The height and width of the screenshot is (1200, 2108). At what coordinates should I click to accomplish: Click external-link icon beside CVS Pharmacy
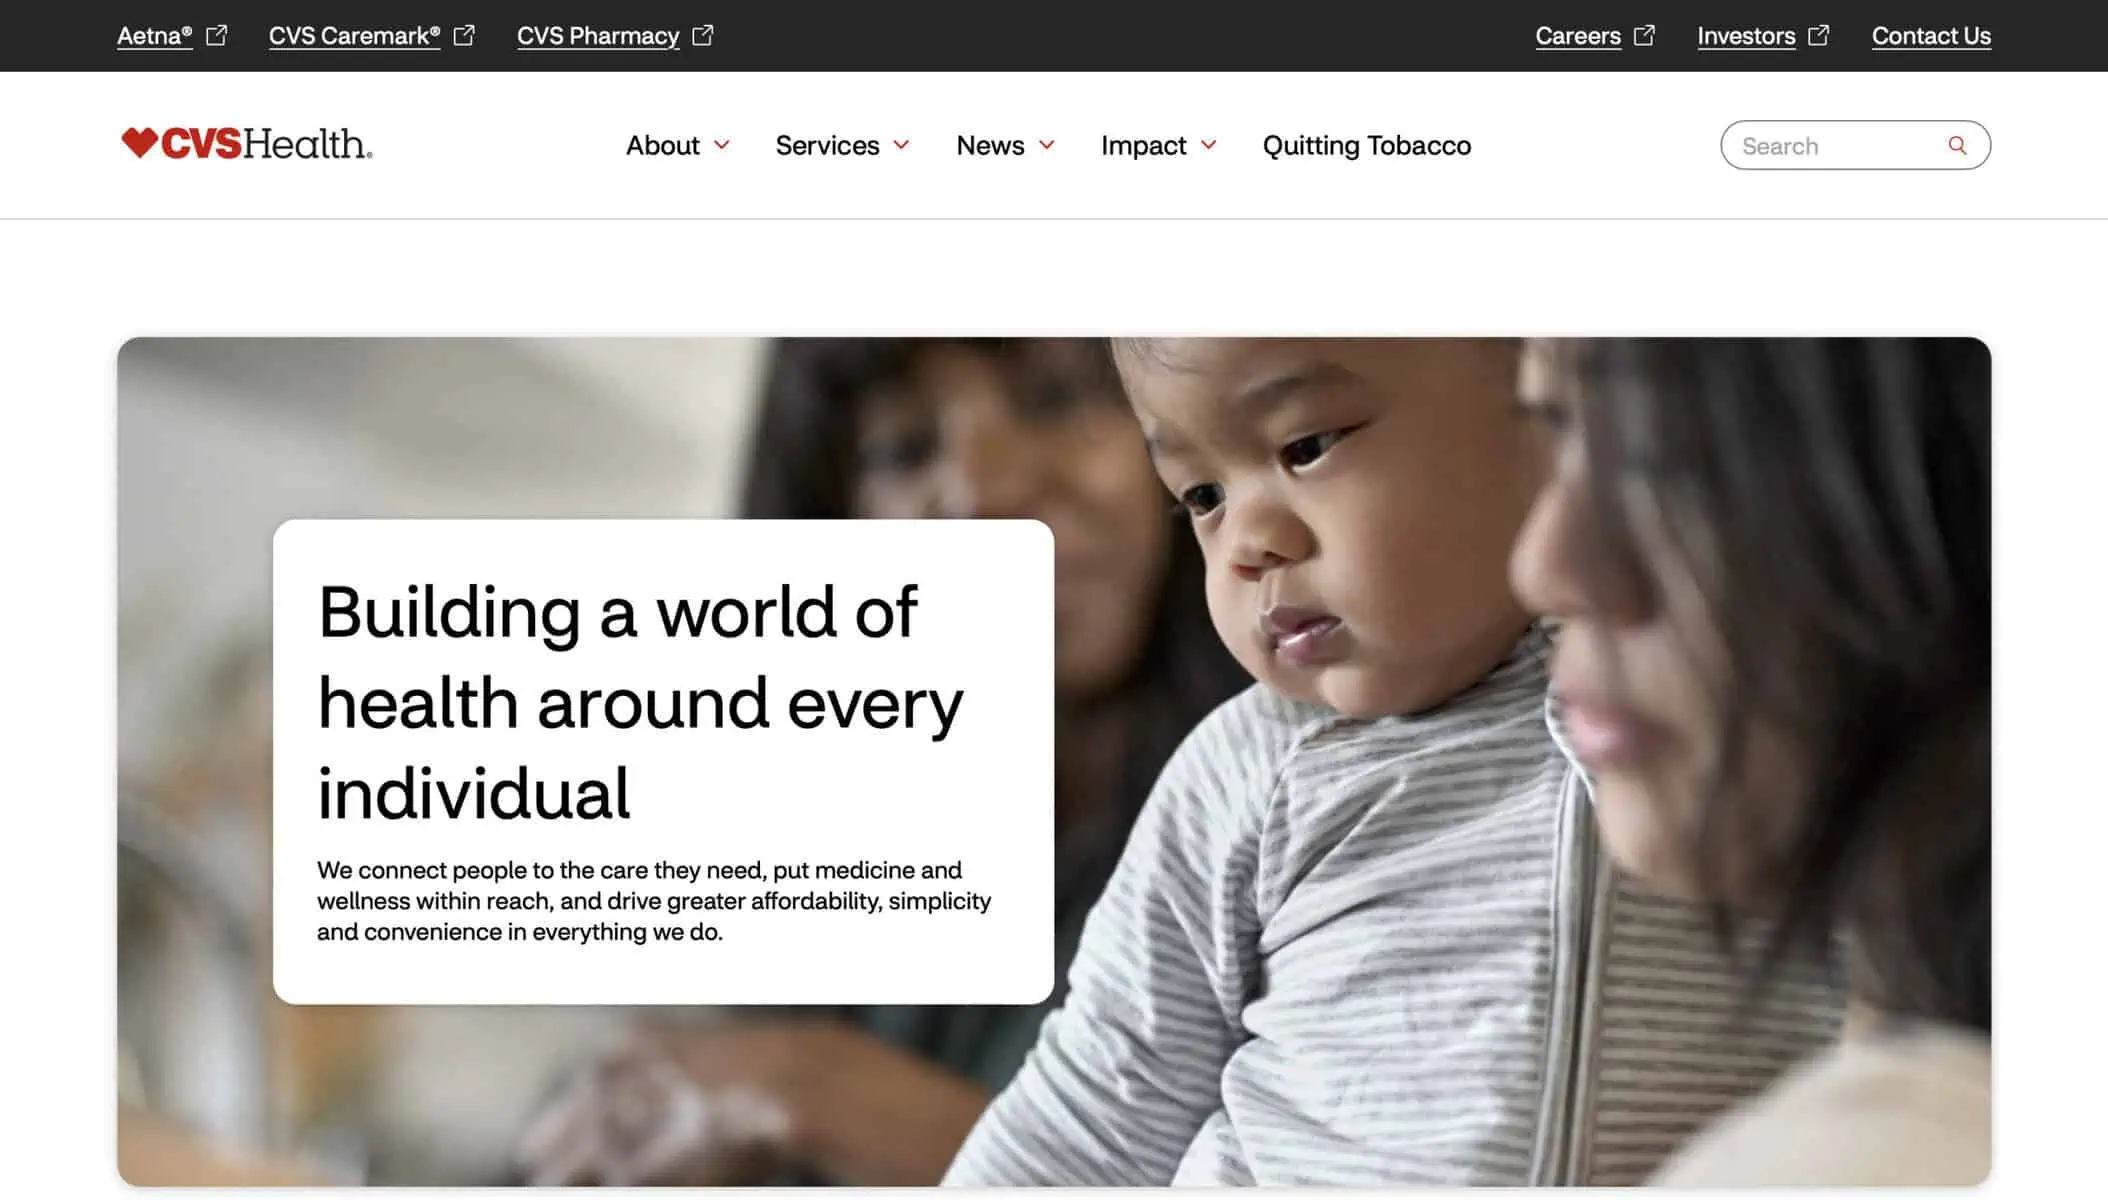coord(703,36)
